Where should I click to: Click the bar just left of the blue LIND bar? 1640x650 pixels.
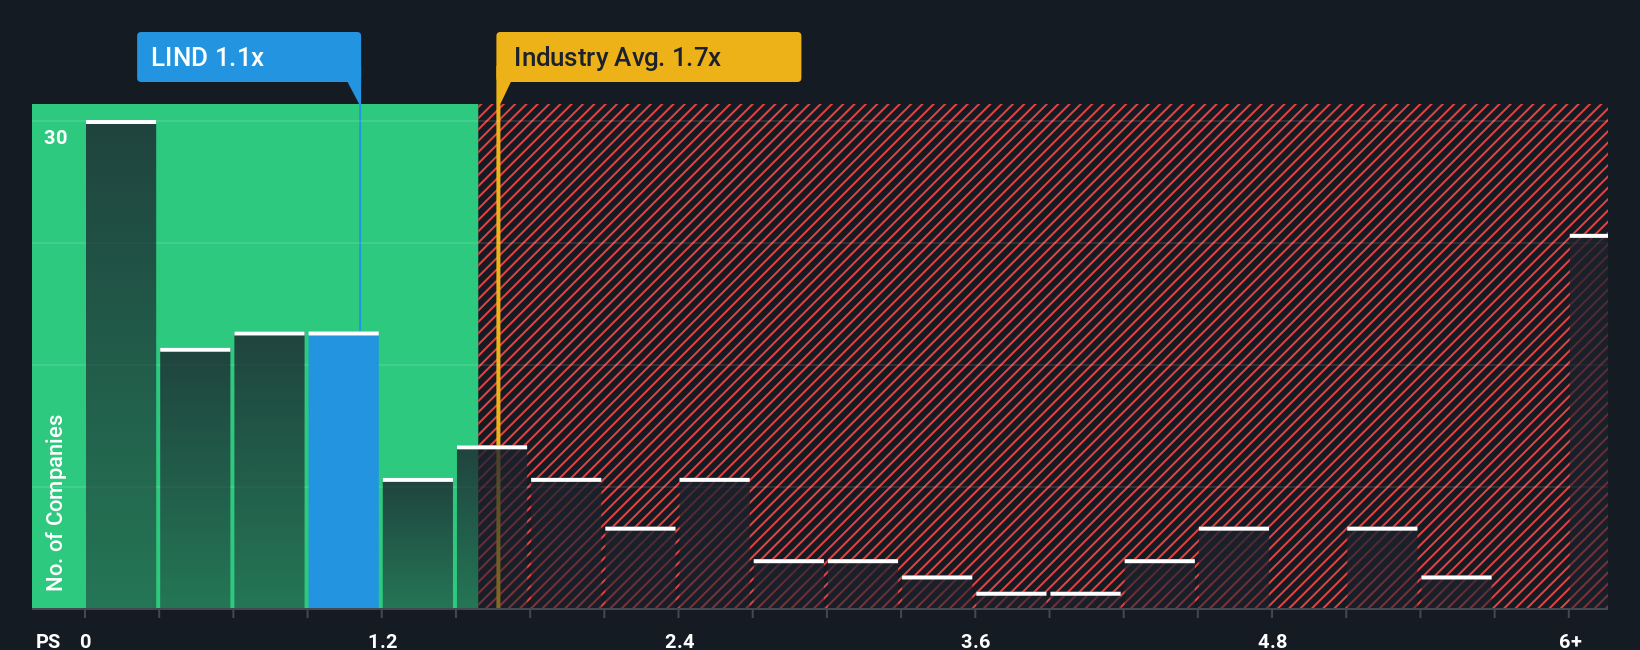tap(270, 470)
